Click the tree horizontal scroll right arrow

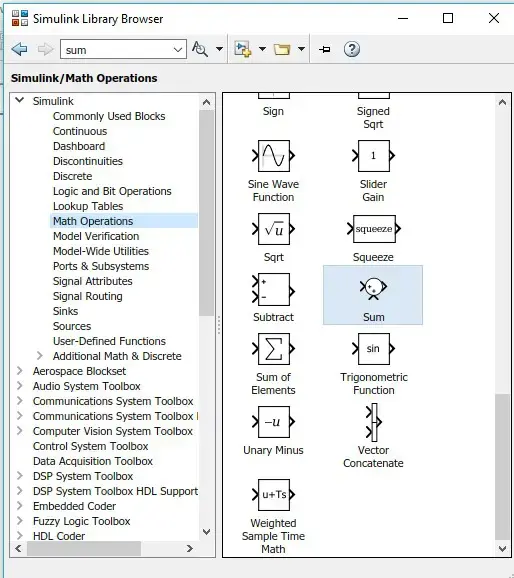click(x=190, y=549)
